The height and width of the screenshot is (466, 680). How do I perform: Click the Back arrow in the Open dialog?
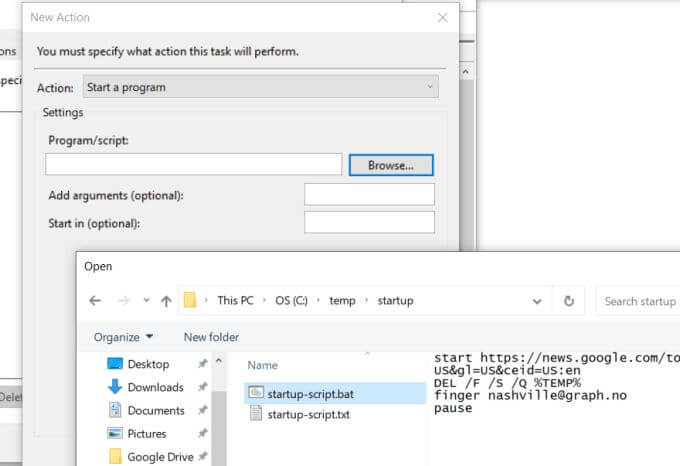point(95,300)
